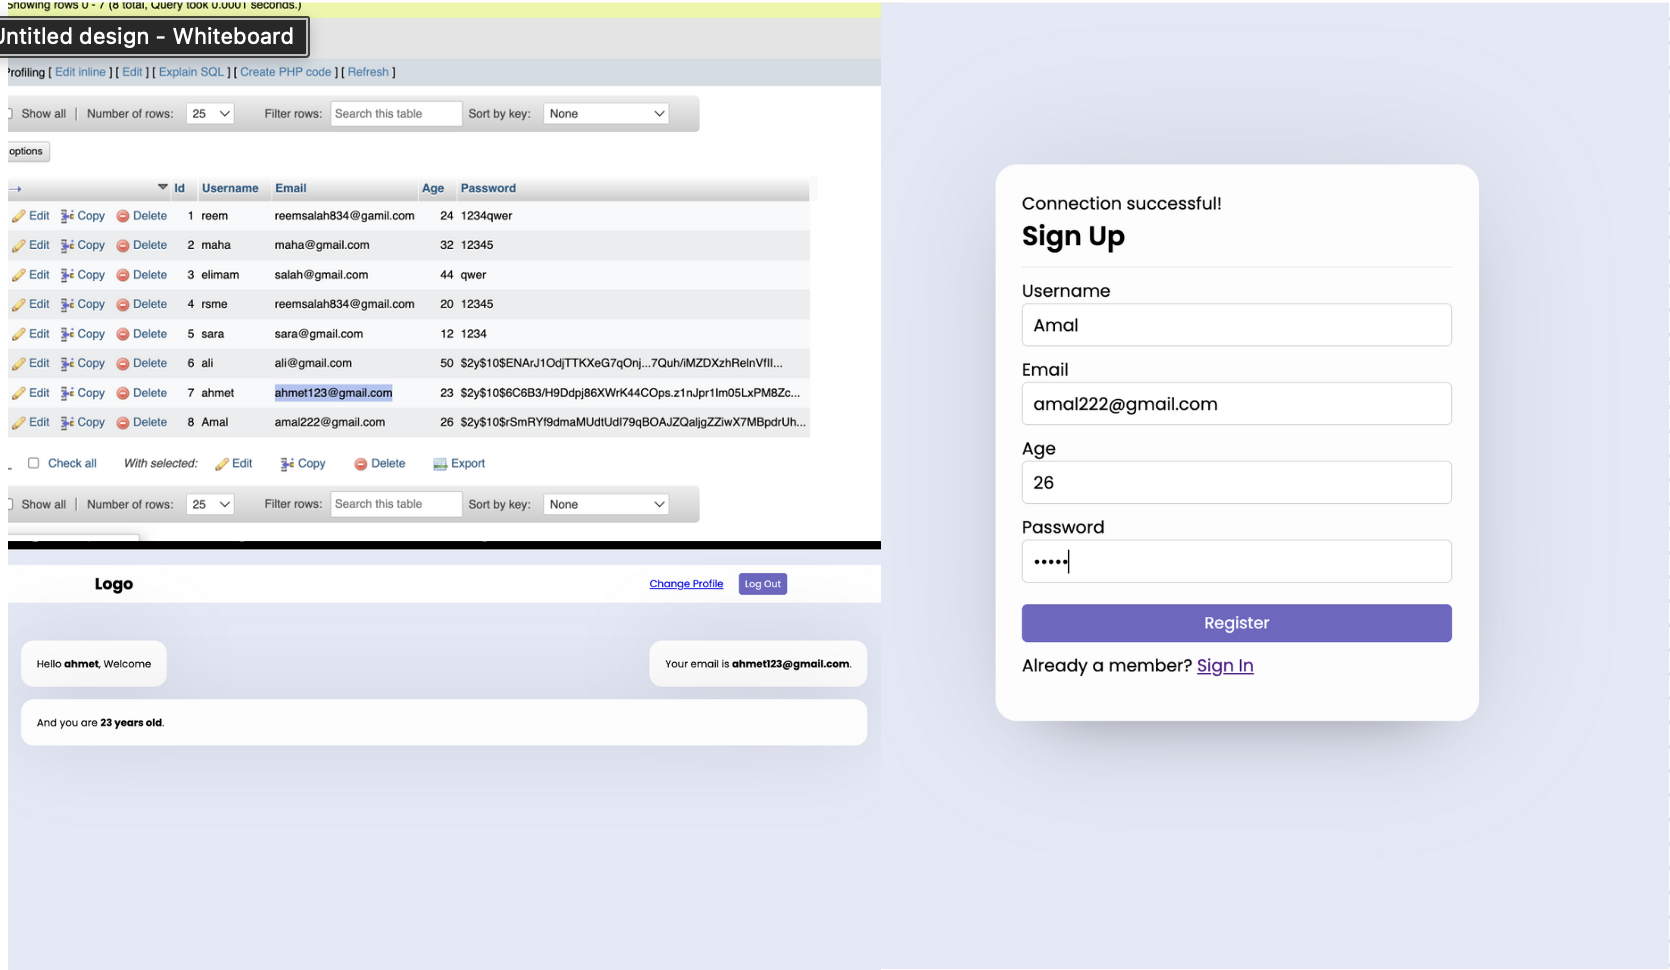The width and height of the screenshot is (1670, 970).
Task: Click the Copy icon for maha row
Action: [x=67, y=245]
